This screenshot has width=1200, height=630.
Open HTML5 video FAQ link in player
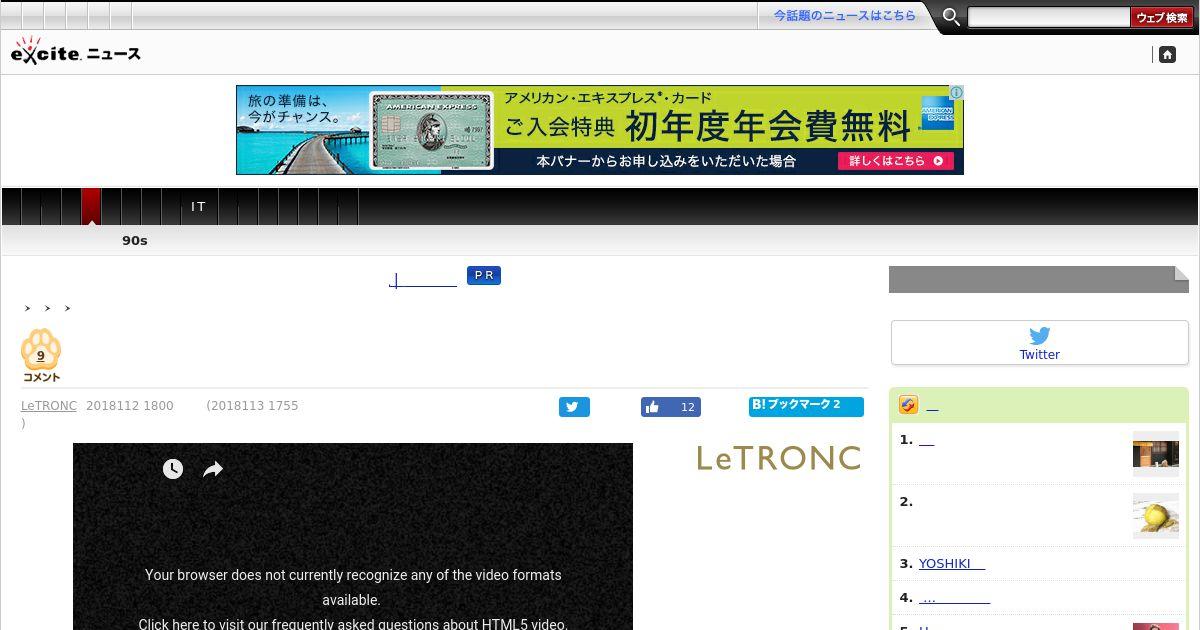(353, 624)
